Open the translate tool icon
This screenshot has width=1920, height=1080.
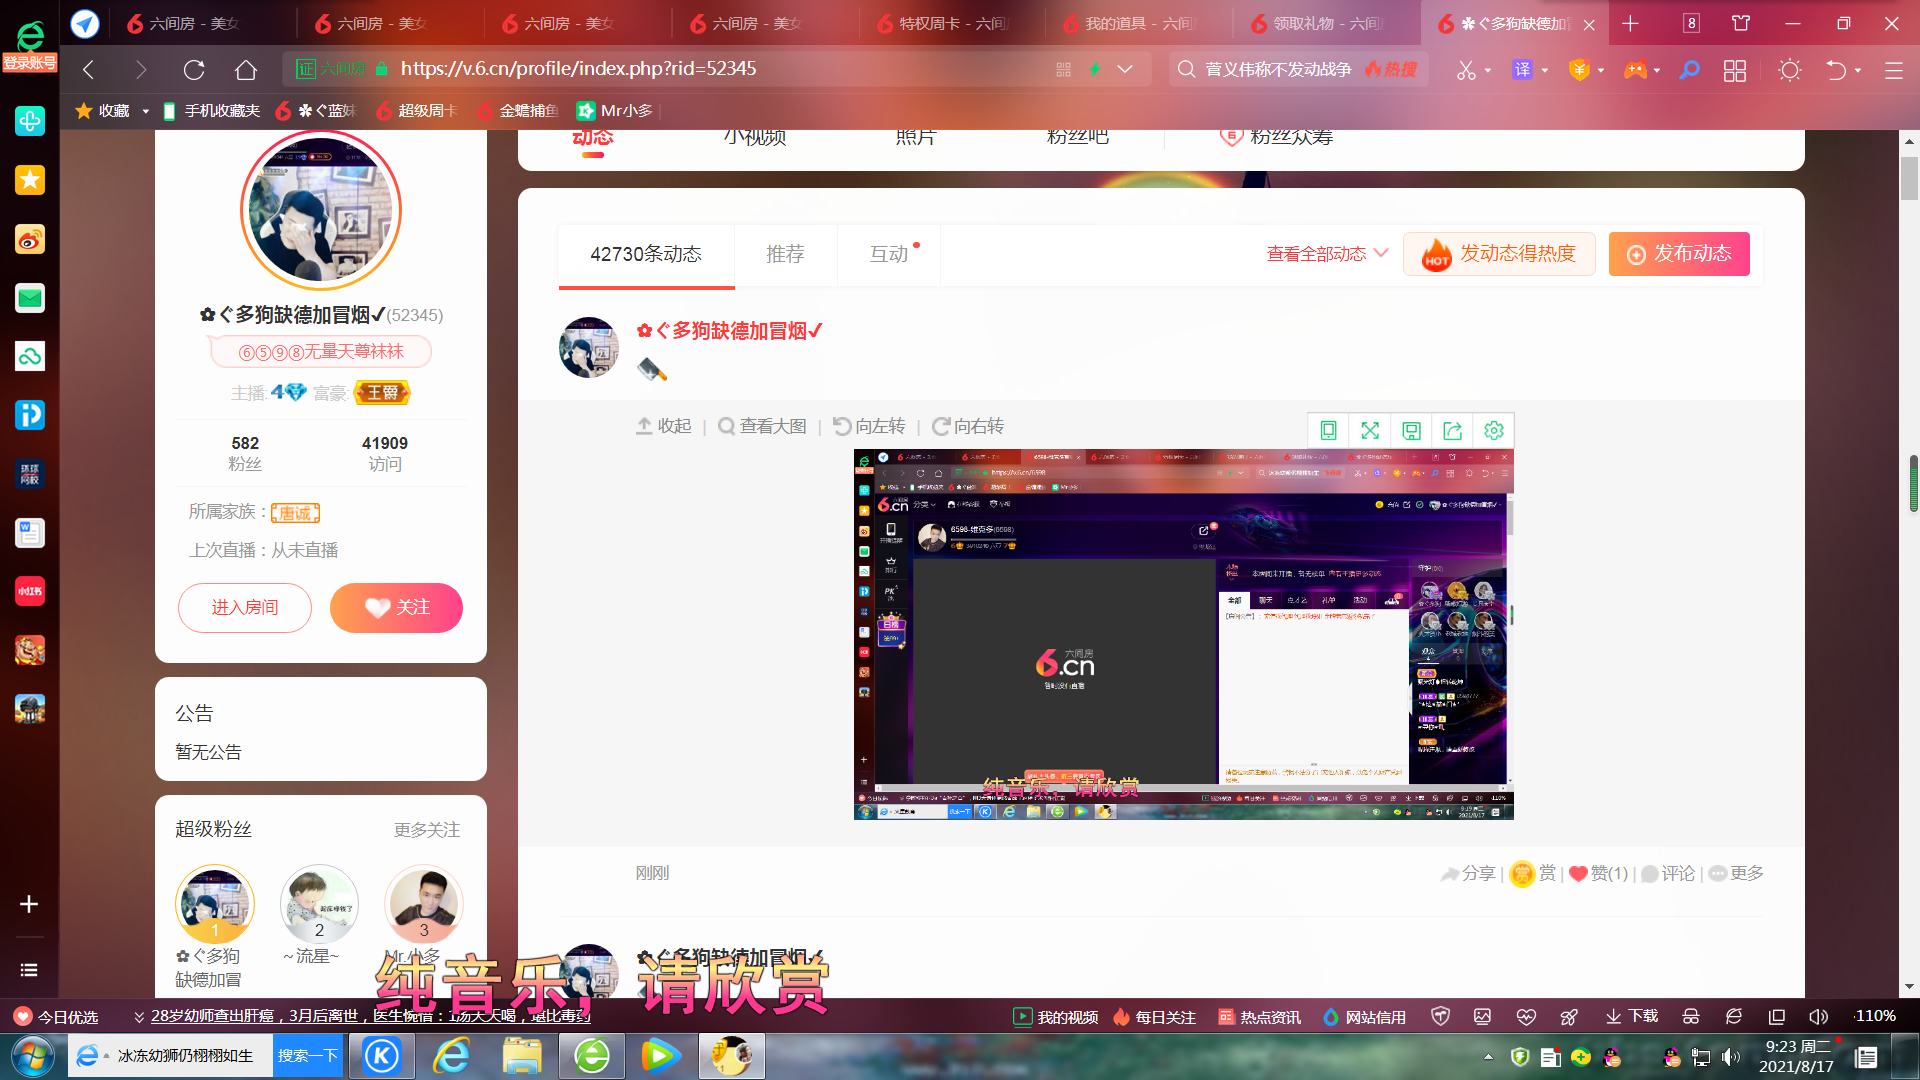click(1522, 70)
